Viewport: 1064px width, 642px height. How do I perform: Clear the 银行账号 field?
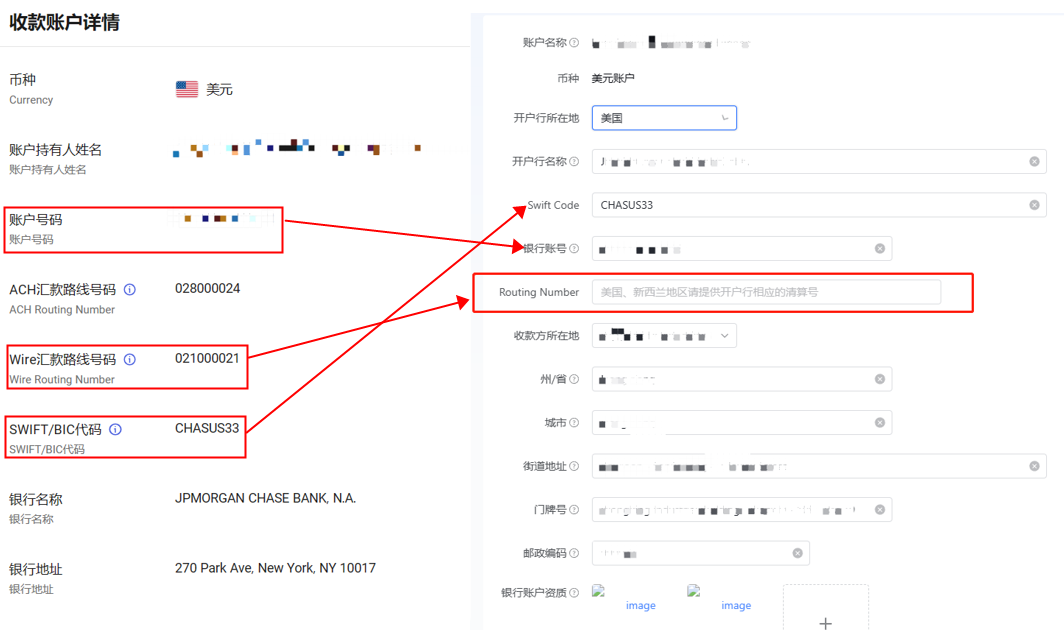click(x=880, y=248)
